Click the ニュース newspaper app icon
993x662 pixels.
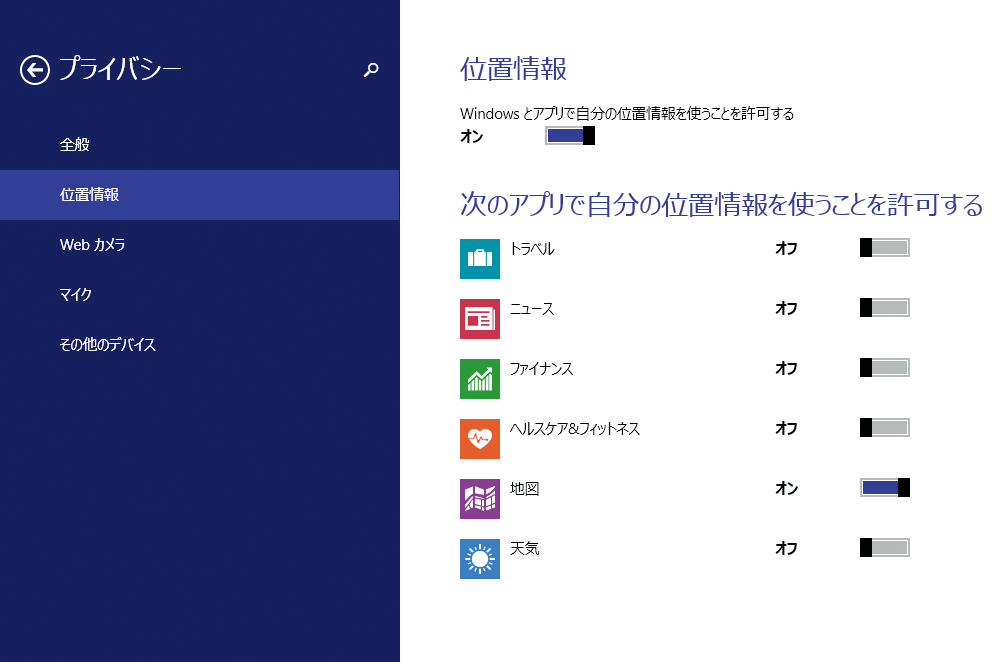(x=479, y=319)
